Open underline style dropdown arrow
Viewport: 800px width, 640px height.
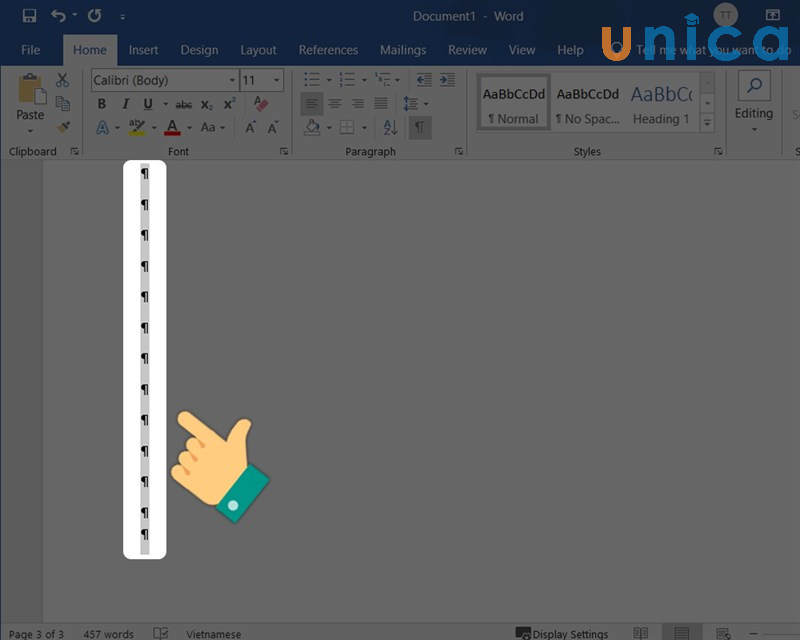click(x=165, y=104)
